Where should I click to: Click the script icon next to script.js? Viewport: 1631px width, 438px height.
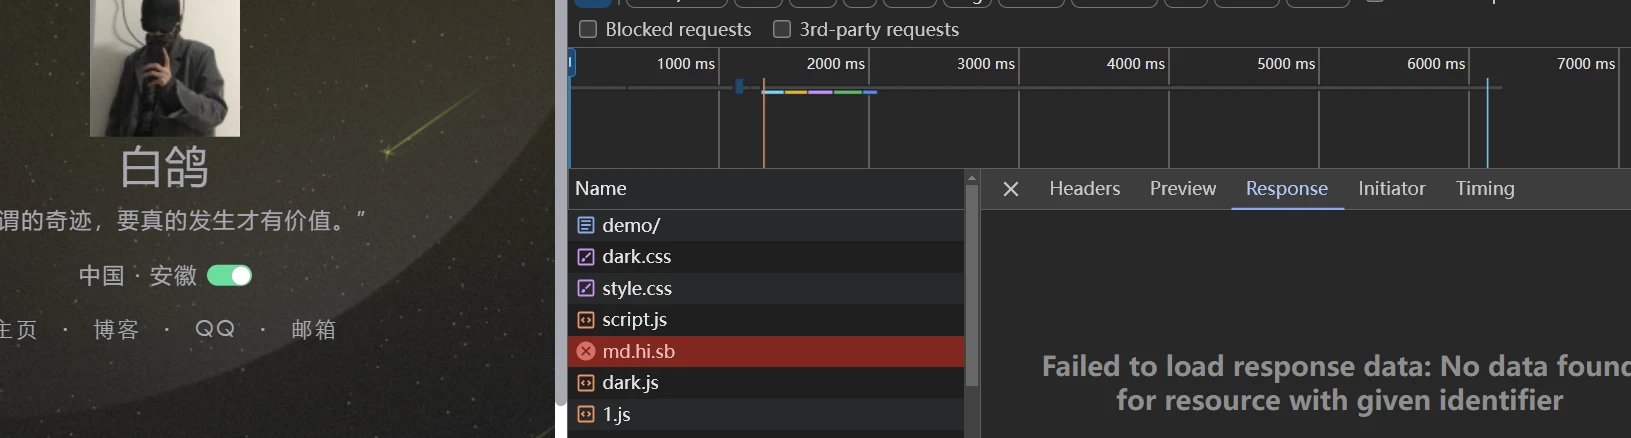(586, 320)
